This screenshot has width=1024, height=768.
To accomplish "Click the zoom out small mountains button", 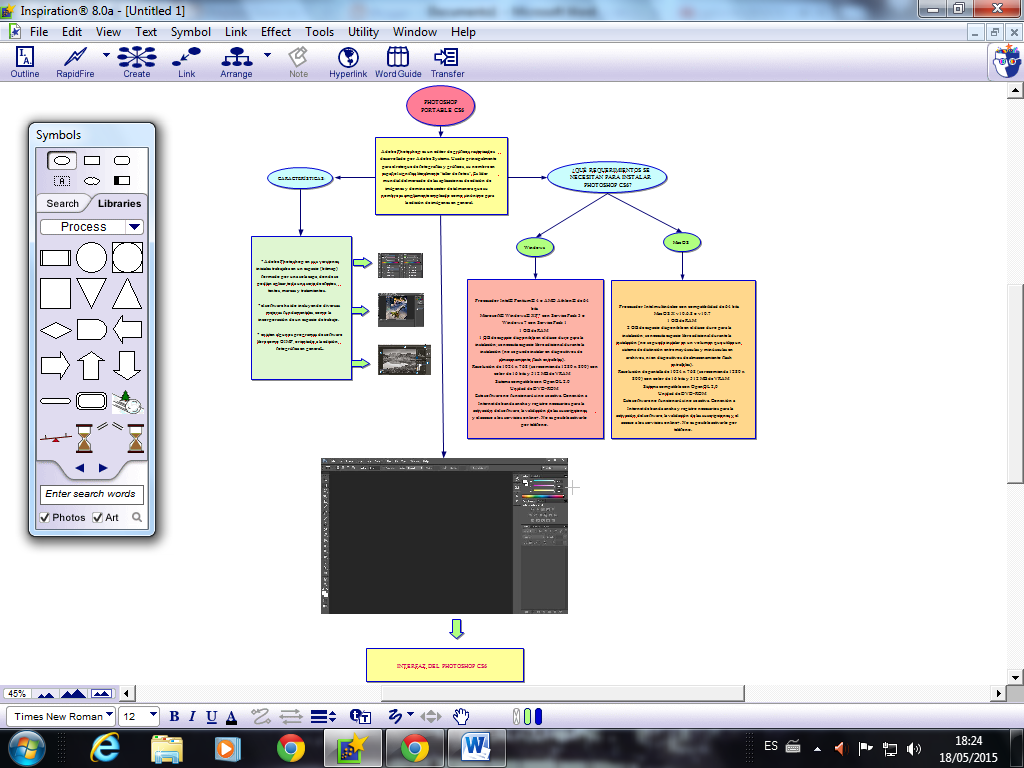I will click(x=46, y=694).
